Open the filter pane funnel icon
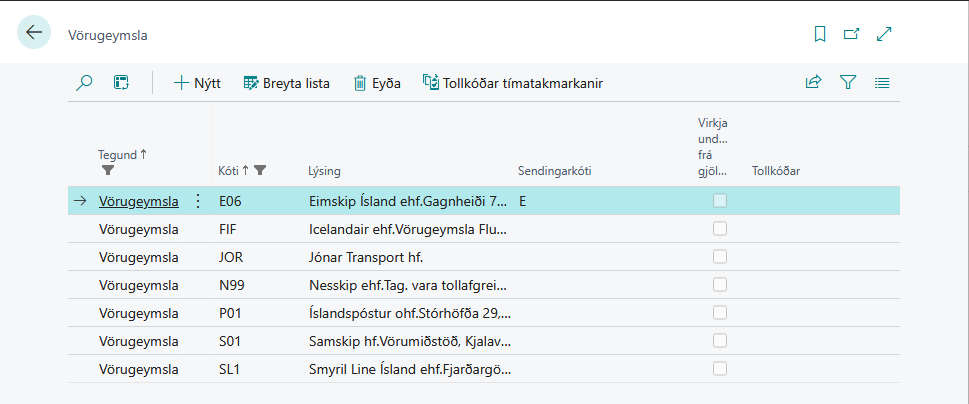The image size is (969, 404). [848, 83]
